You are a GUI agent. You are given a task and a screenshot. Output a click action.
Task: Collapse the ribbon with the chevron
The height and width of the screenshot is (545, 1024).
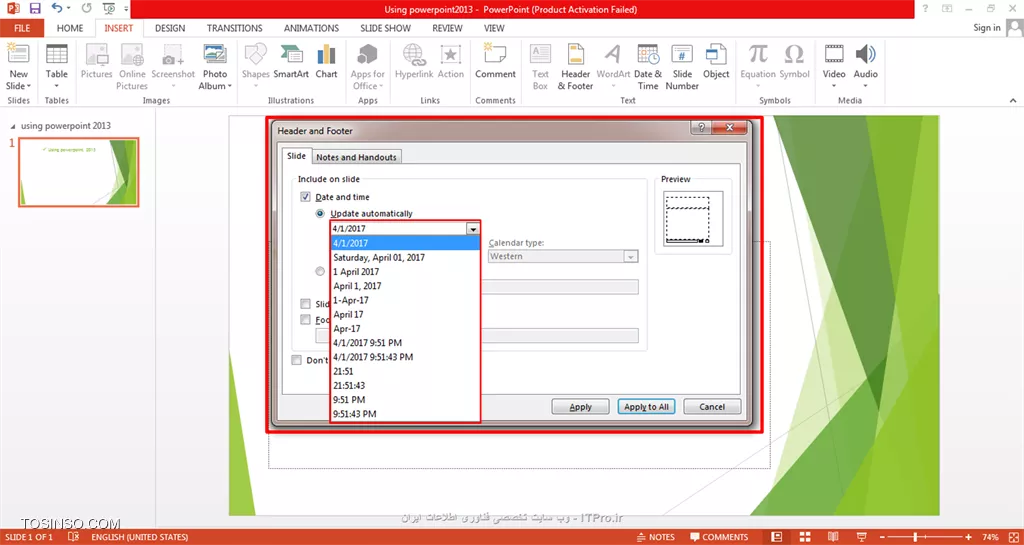(x=1013, y=101)
